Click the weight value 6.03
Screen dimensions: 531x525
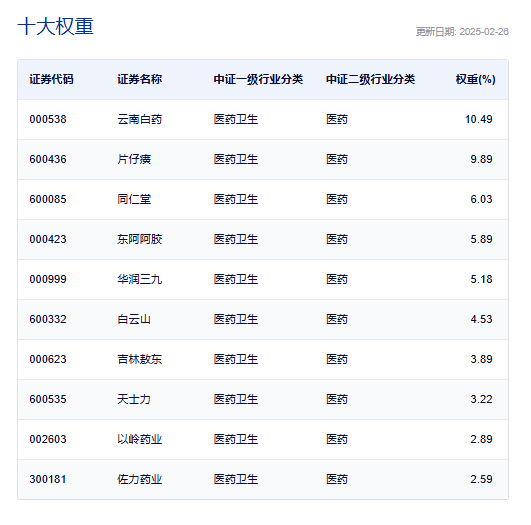point(481,200)
